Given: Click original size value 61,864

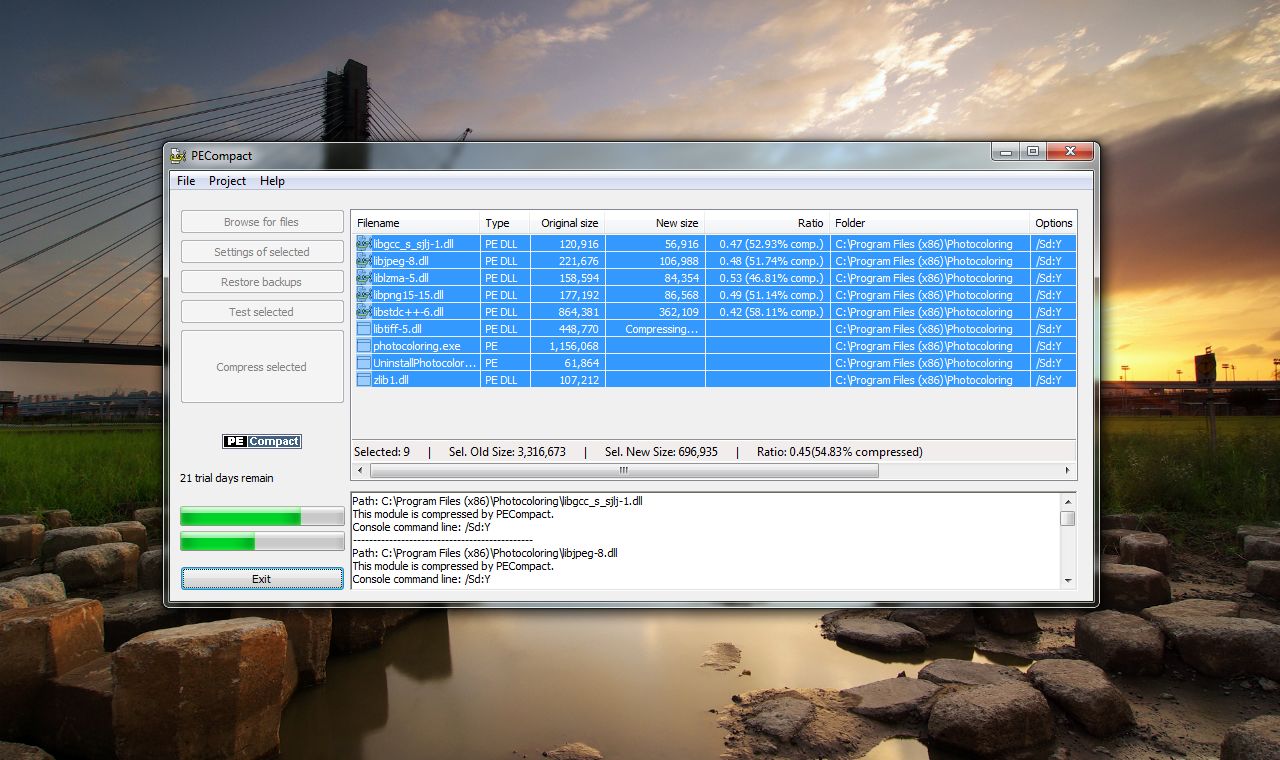Looking at the screenshot, I should [x=581, y=362].
